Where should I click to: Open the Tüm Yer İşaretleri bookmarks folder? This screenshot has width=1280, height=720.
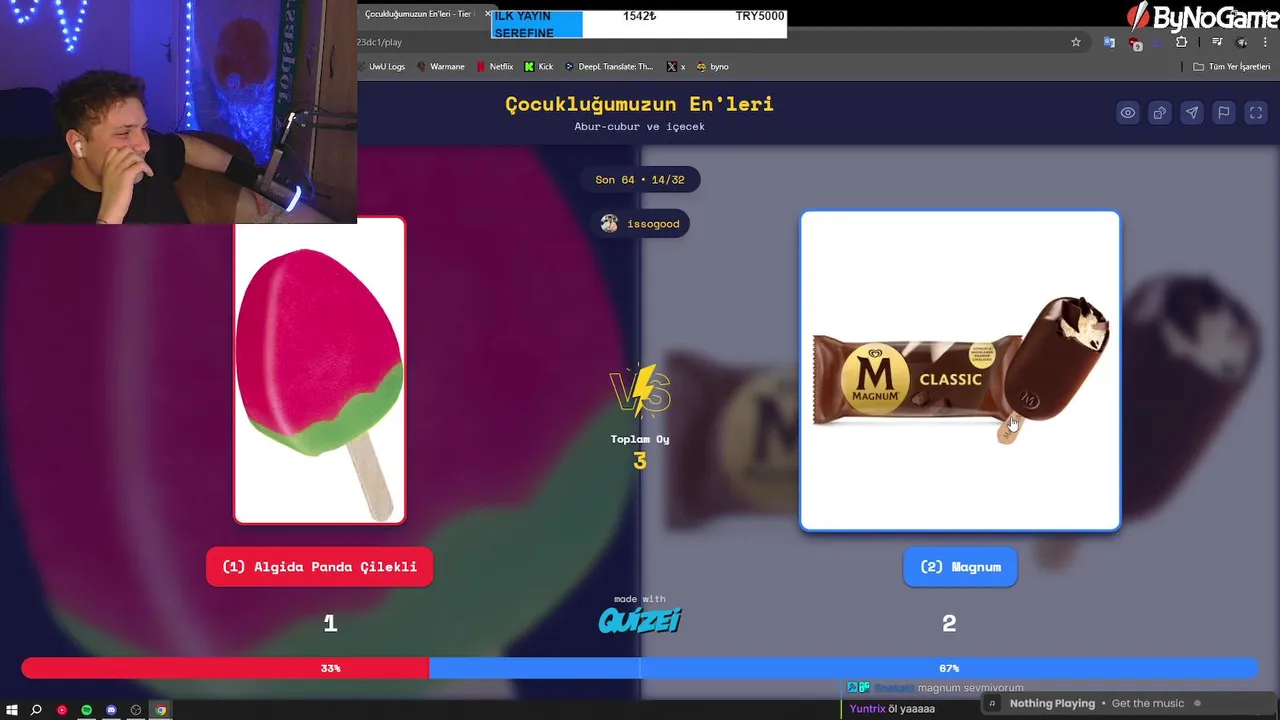click(x=1231, y=67)
